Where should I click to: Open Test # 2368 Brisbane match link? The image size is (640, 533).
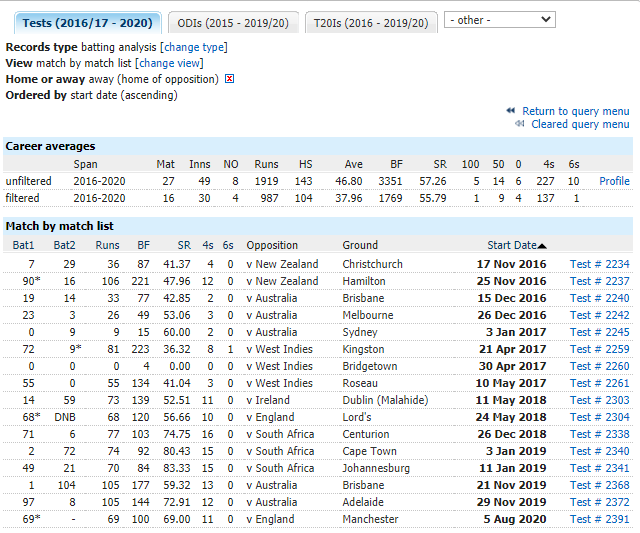600,485
